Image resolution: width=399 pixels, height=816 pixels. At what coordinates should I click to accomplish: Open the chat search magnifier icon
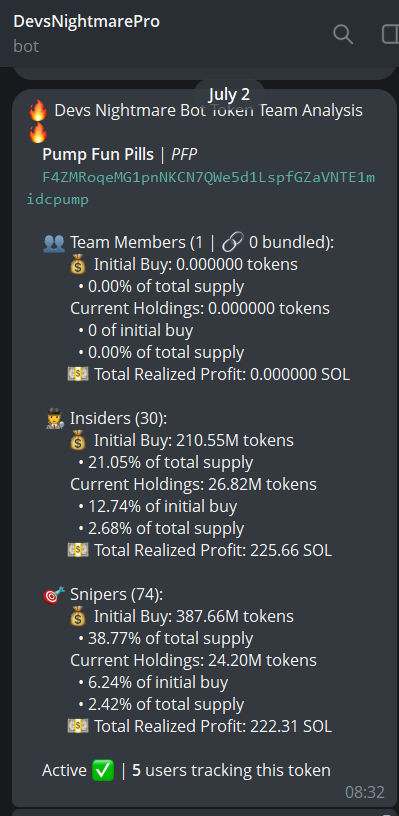coord(343,35)
